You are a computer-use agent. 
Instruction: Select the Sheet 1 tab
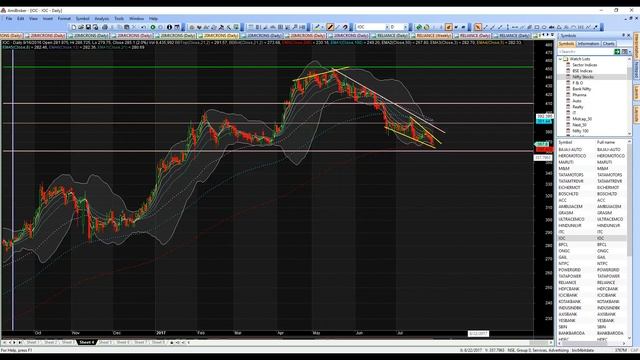(32, 342)
